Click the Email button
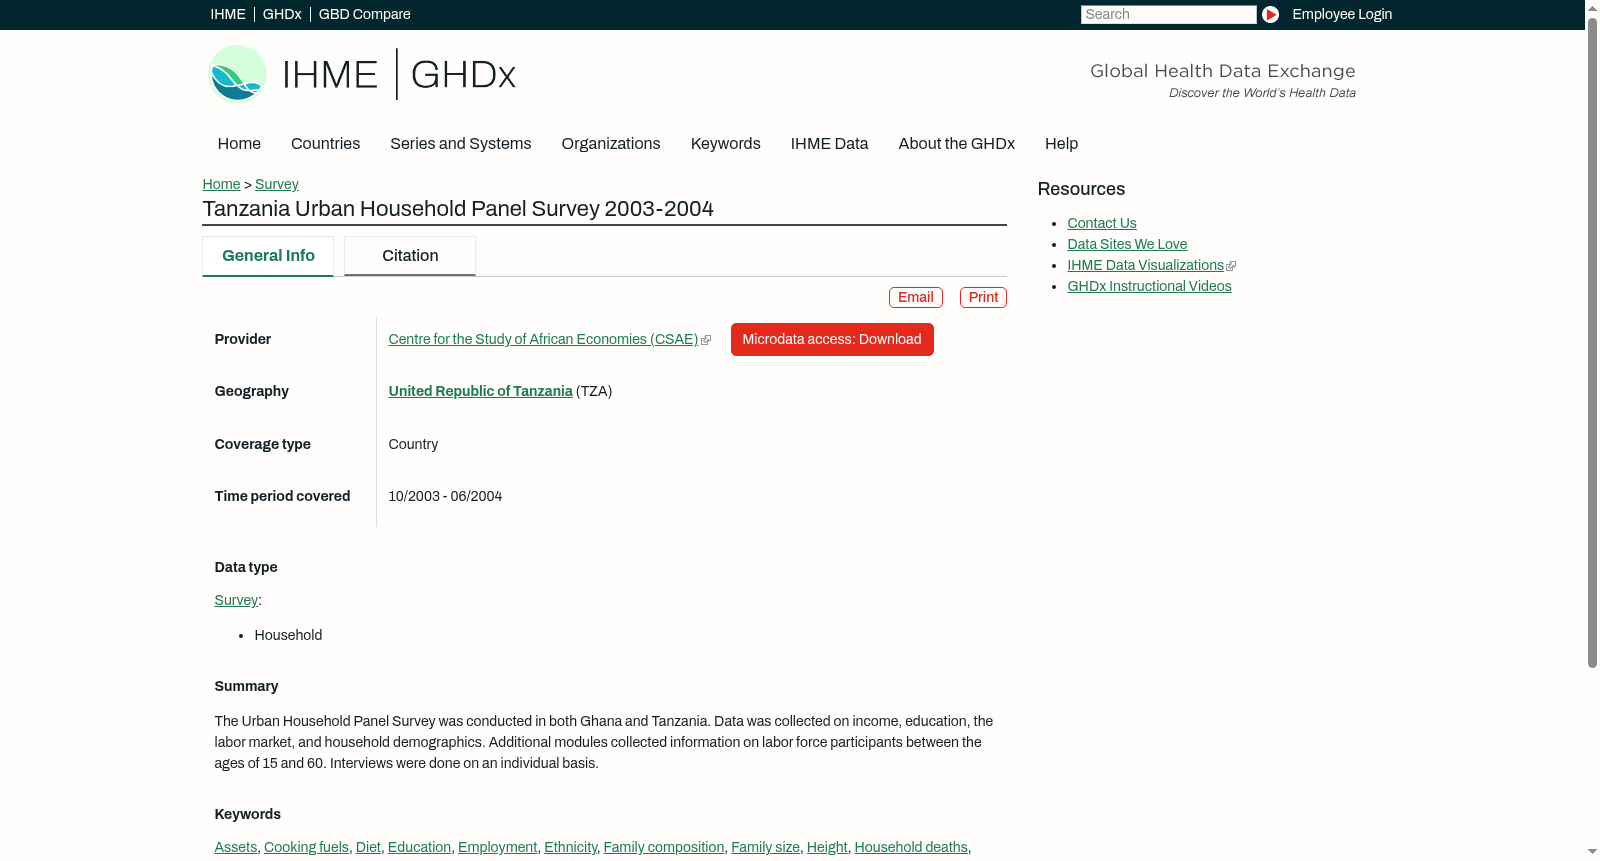The image size is (1600, 861). [x=916, y=298]
